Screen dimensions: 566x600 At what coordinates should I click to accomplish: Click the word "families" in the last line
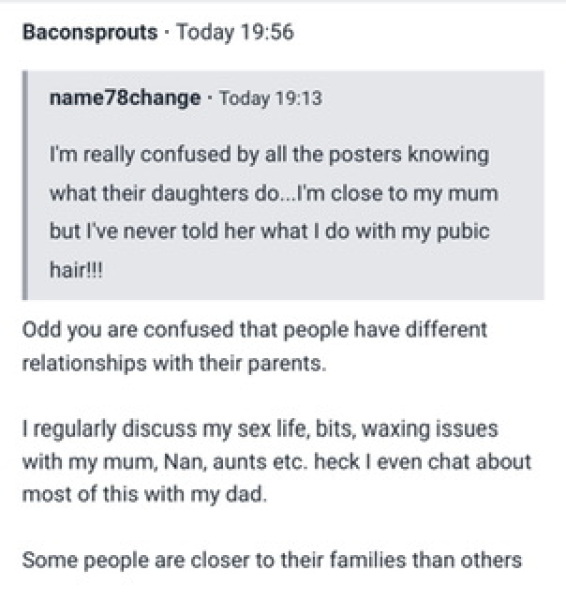(x=367, y=561)
